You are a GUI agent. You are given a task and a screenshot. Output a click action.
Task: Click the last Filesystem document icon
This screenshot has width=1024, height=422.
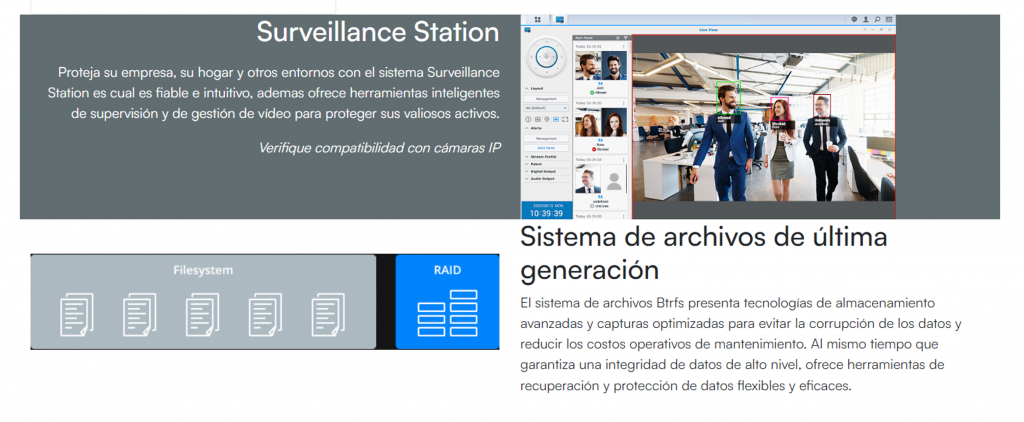coord(327,315)
